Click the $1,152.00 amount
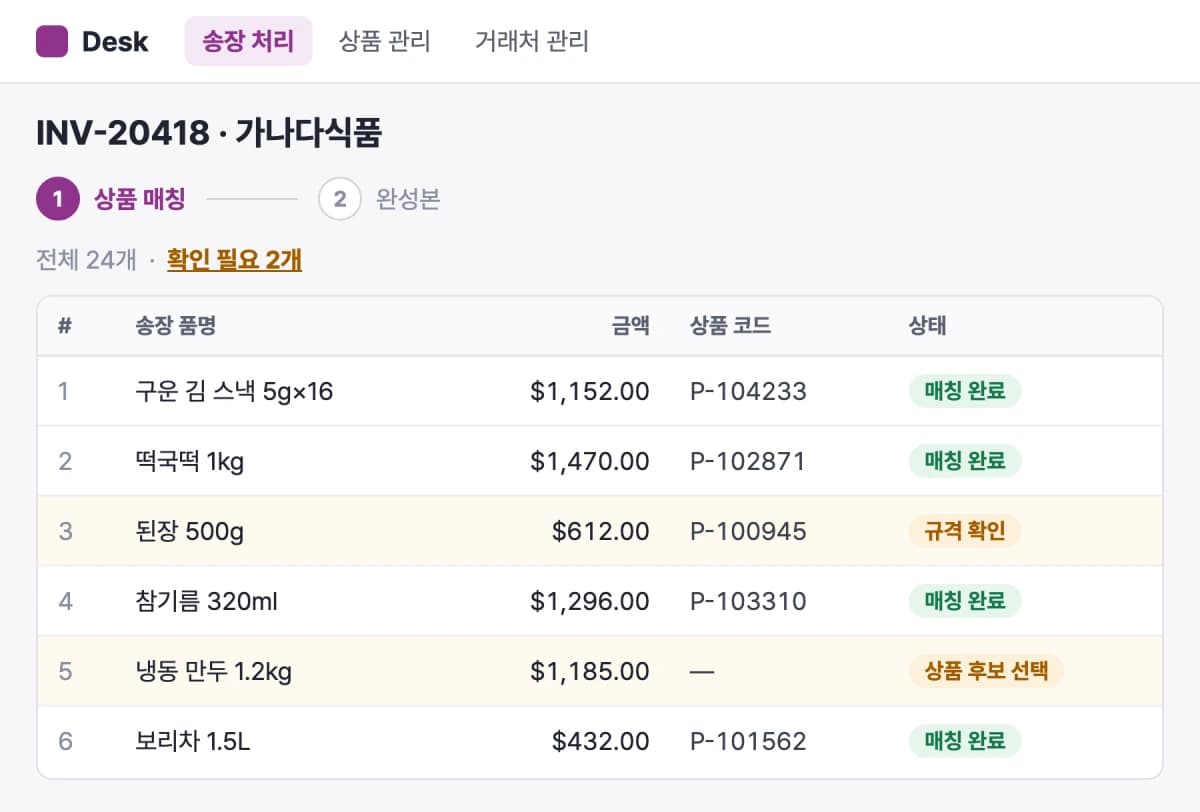 tap(590, 391)
